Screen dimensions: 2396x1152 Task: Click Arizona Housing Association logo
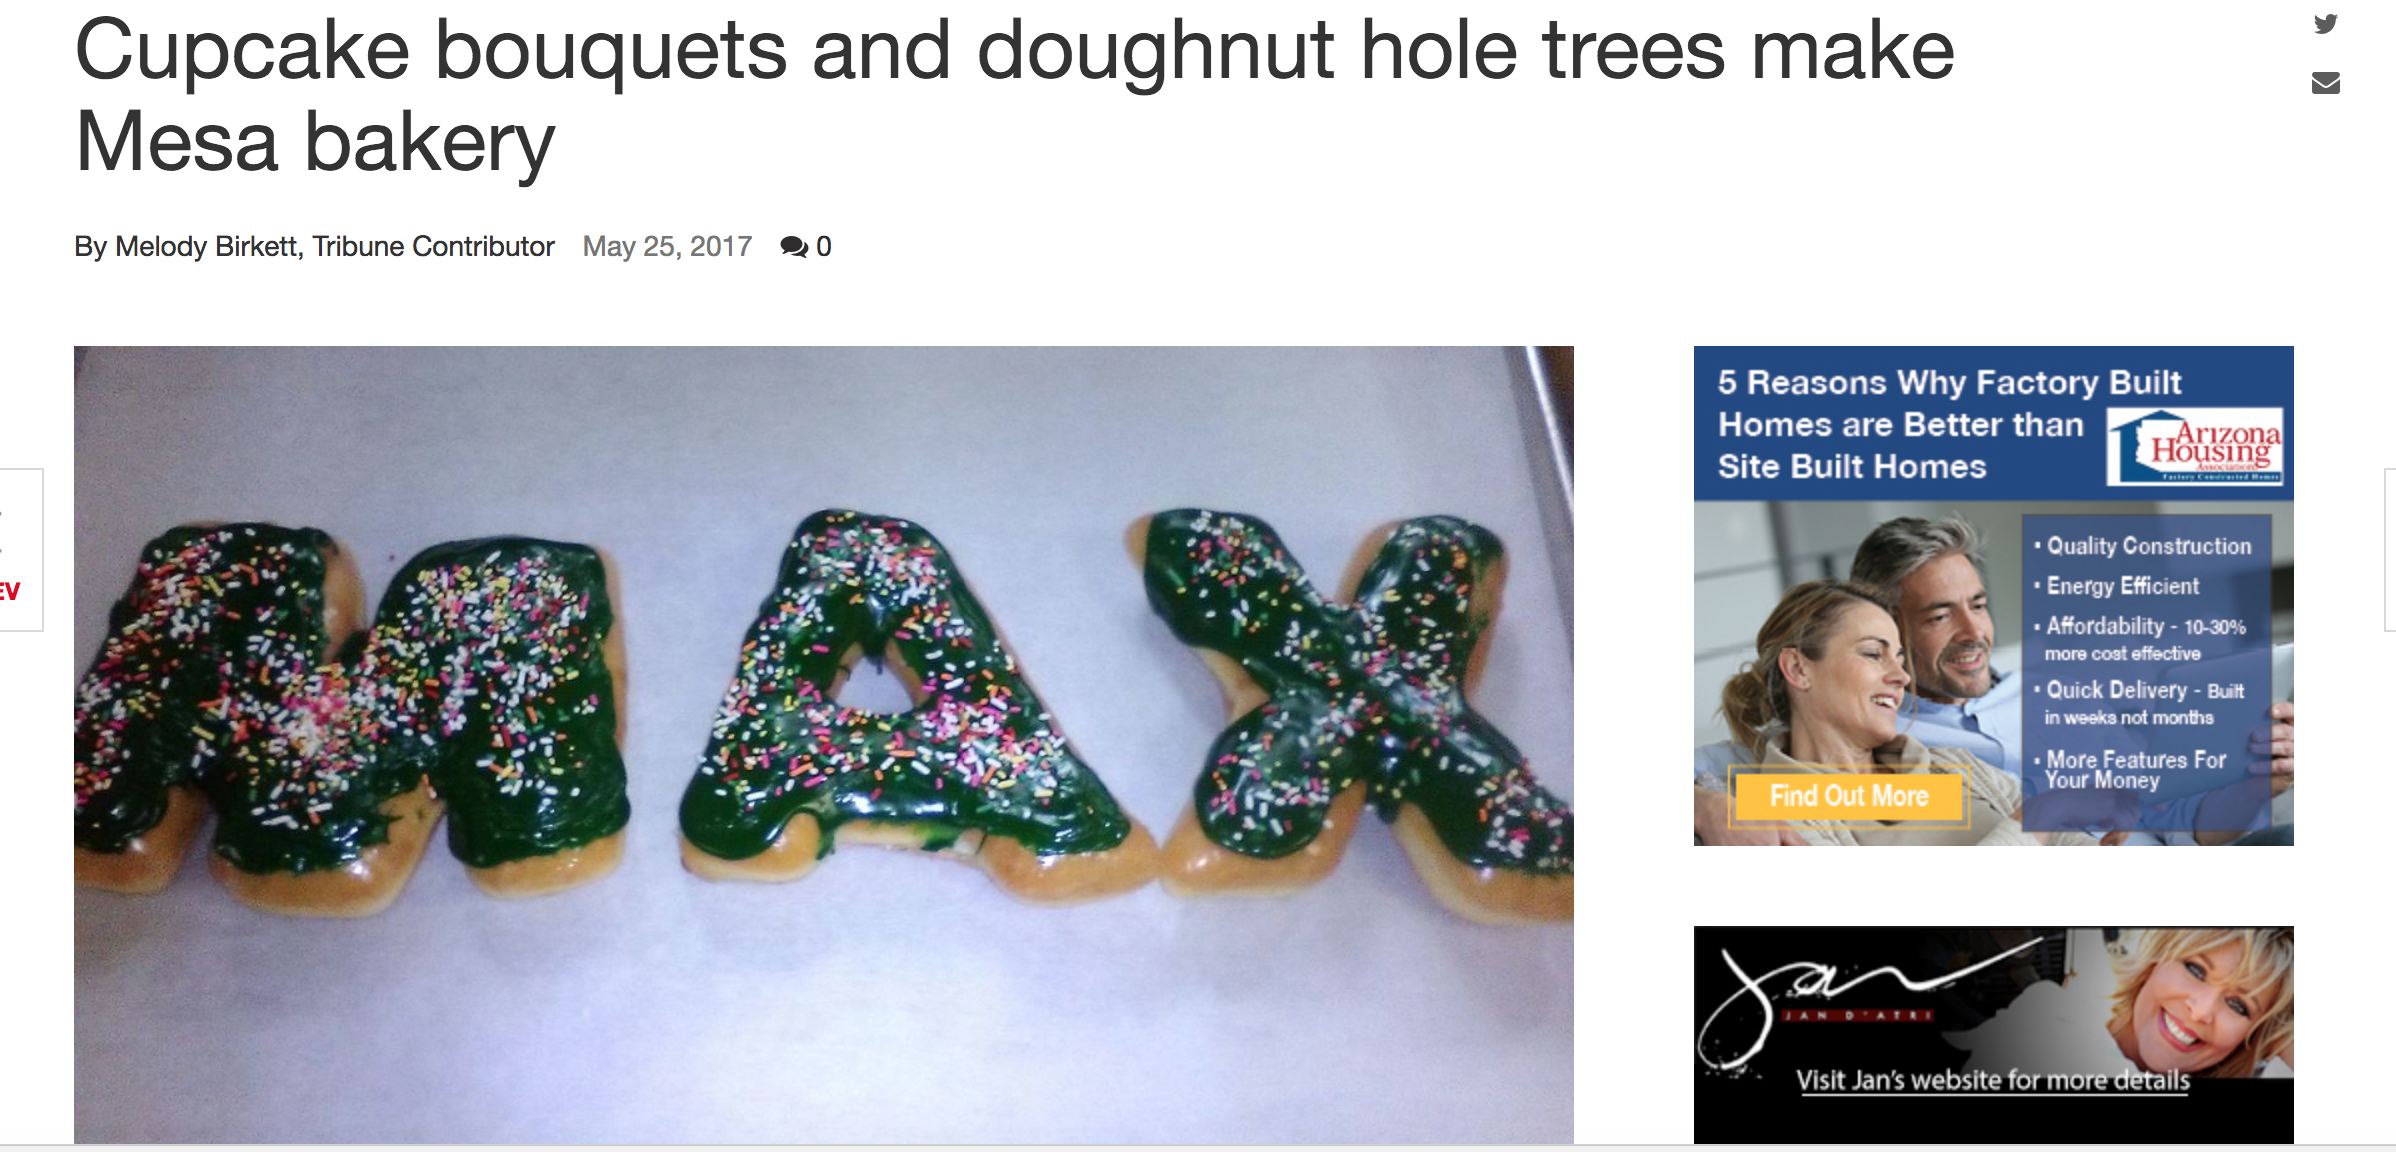[2194, 447]
